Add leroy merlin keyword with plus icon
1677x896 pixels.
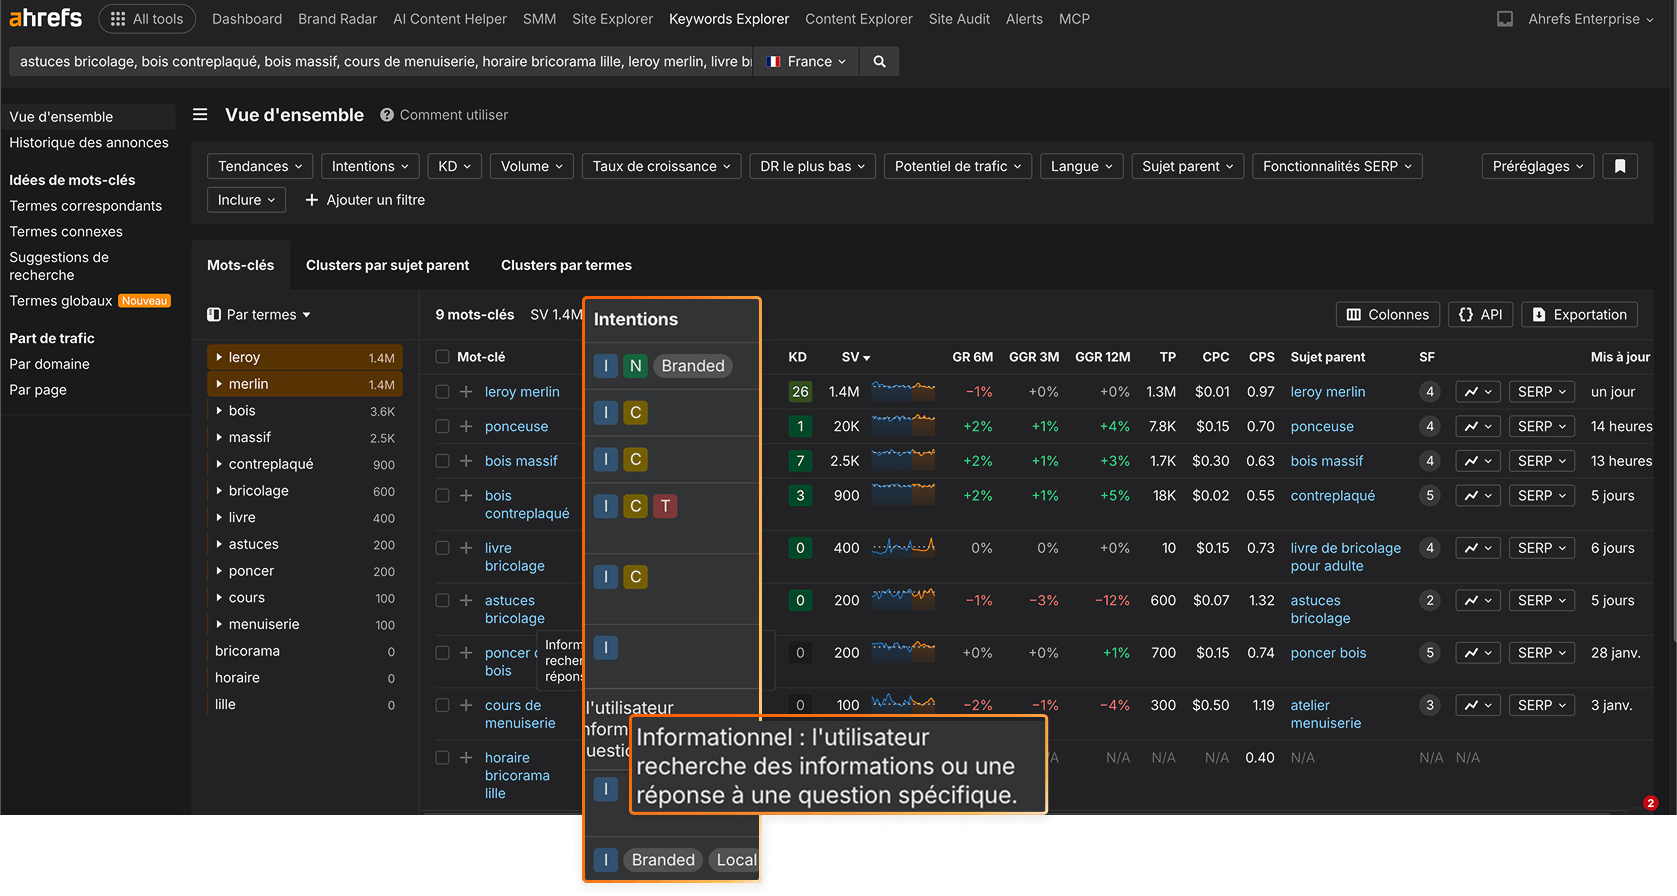pos(466,392)
